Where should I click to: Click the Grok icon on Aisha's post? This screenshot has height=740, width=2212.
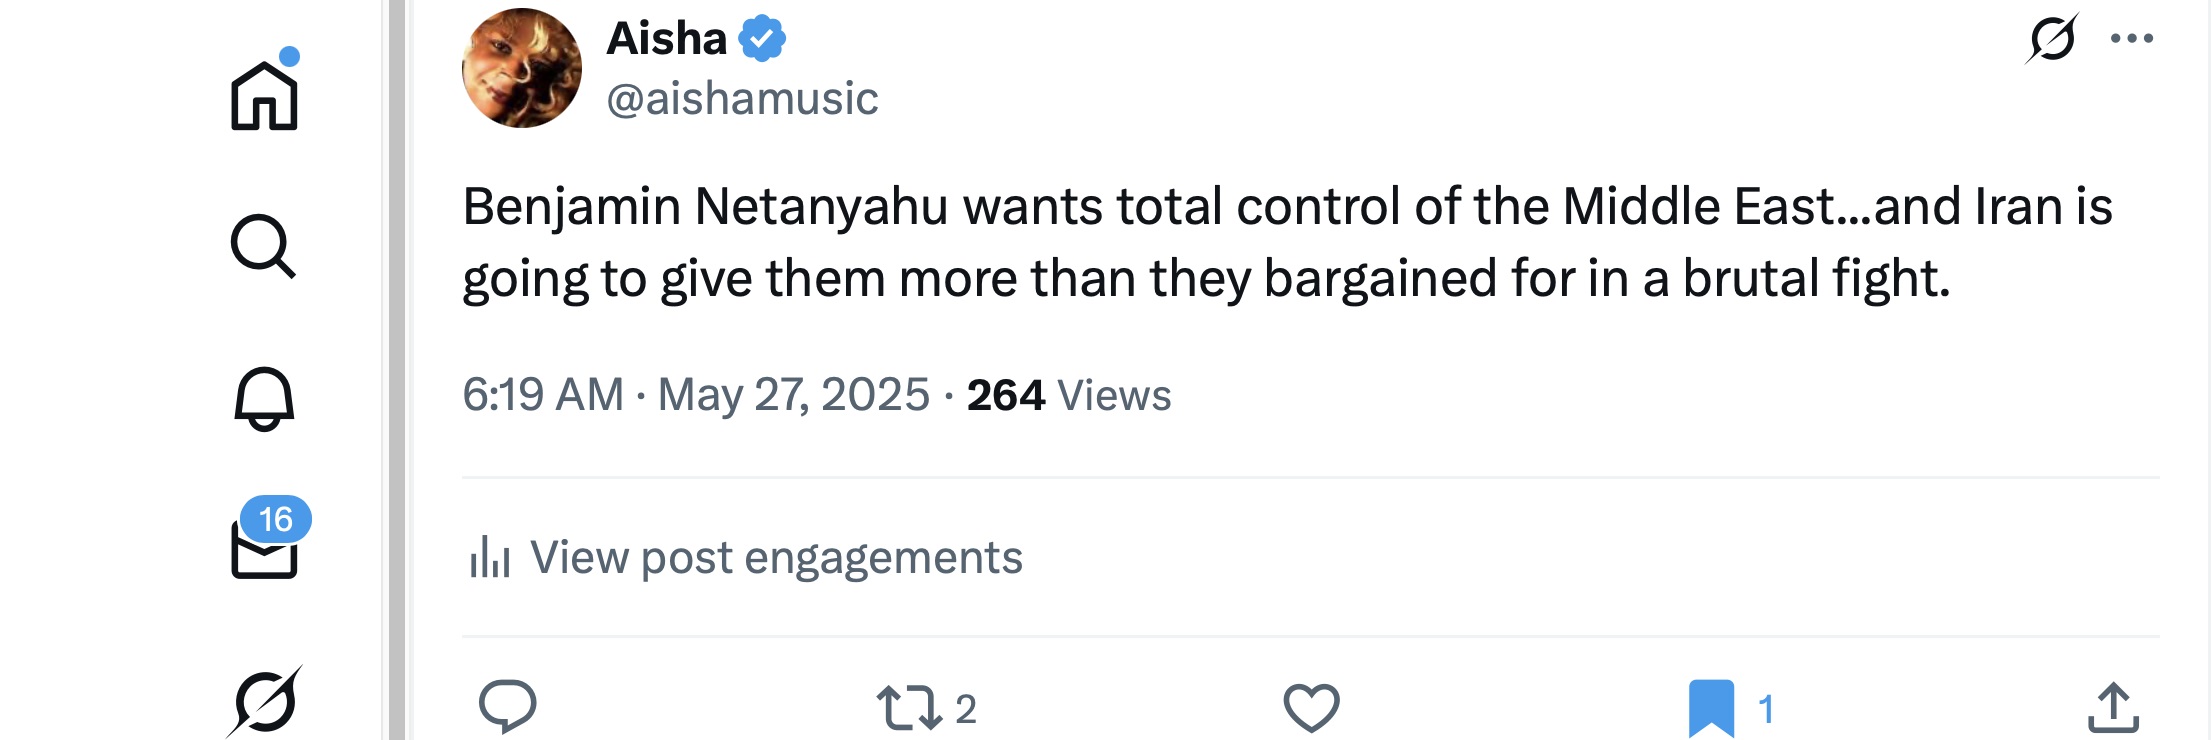pyautogui.click(x=2052, y=39)
